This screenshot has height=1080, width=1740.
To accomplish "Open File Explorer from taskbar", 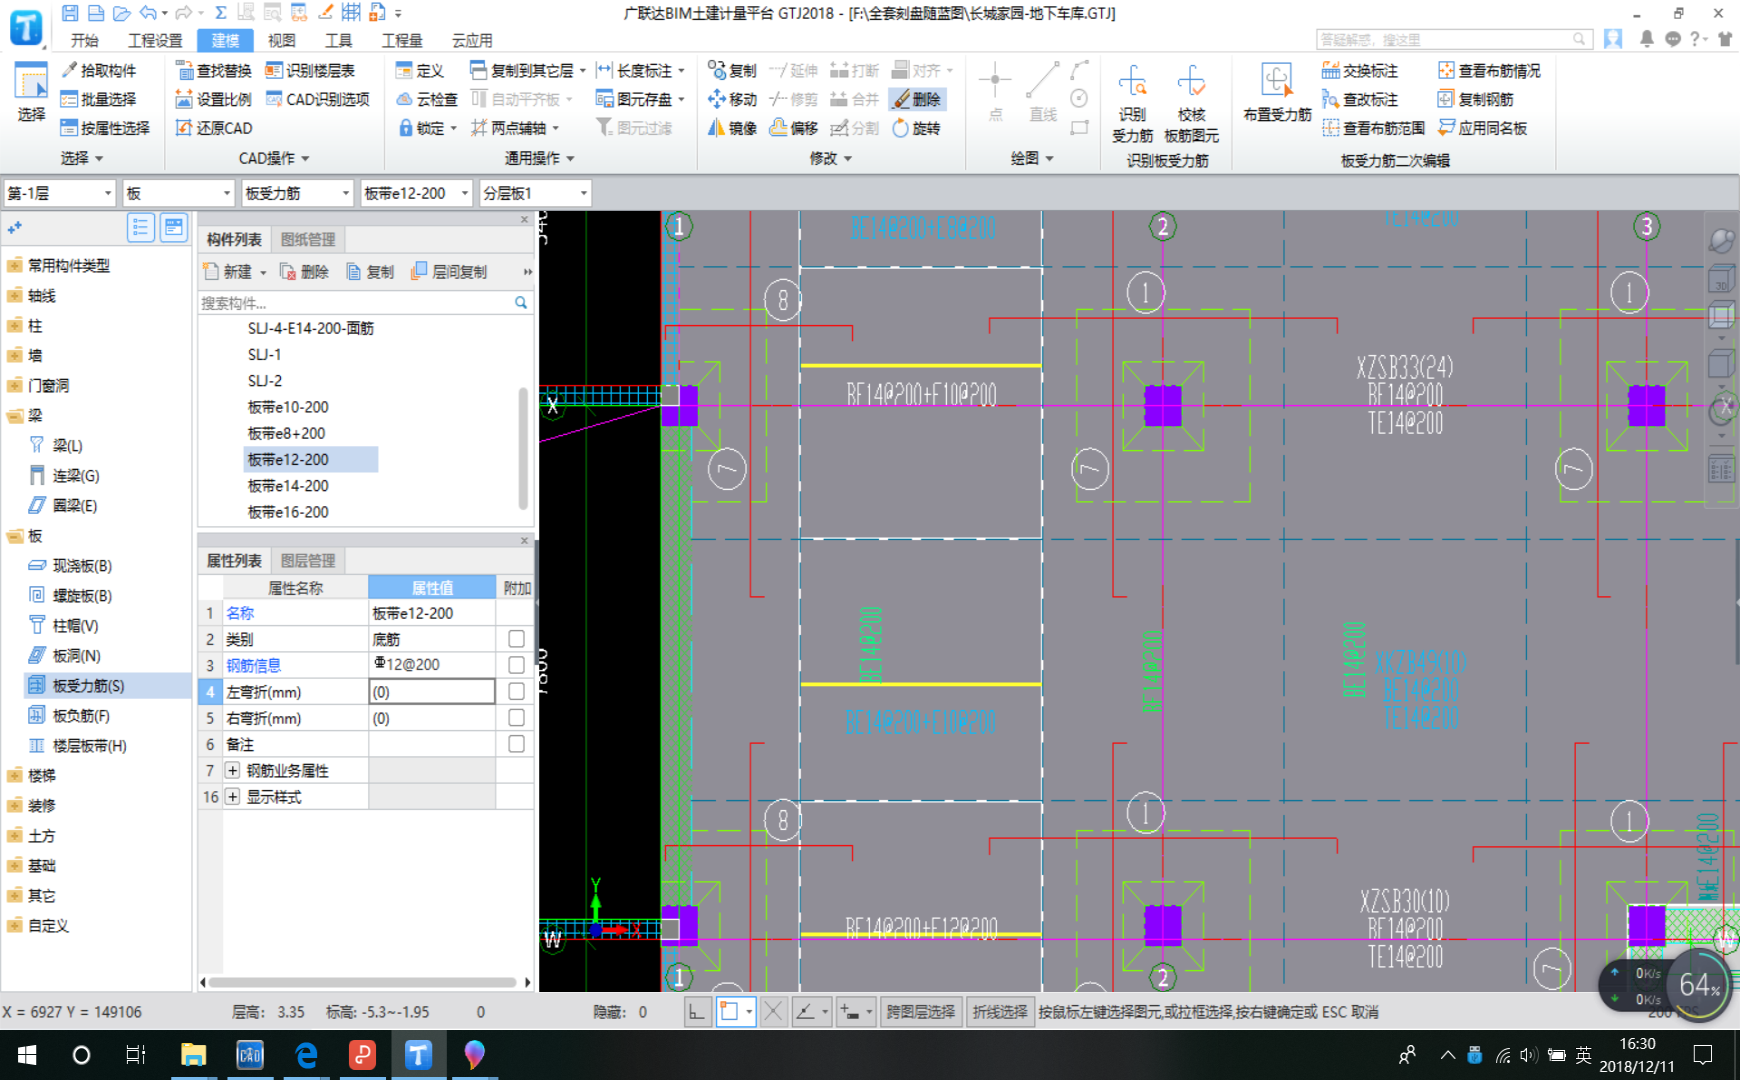I will (x=193, y=1055).
